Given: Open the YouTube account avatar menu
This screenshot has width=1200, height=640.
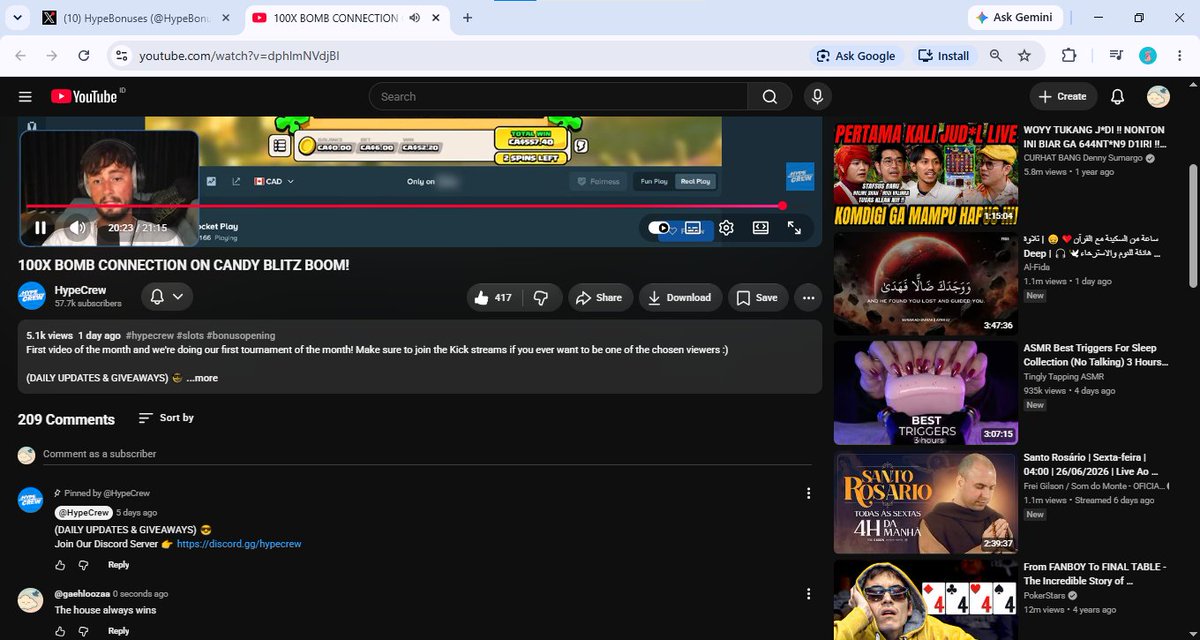Looking at the screenshot, I should coord(1158,96).
